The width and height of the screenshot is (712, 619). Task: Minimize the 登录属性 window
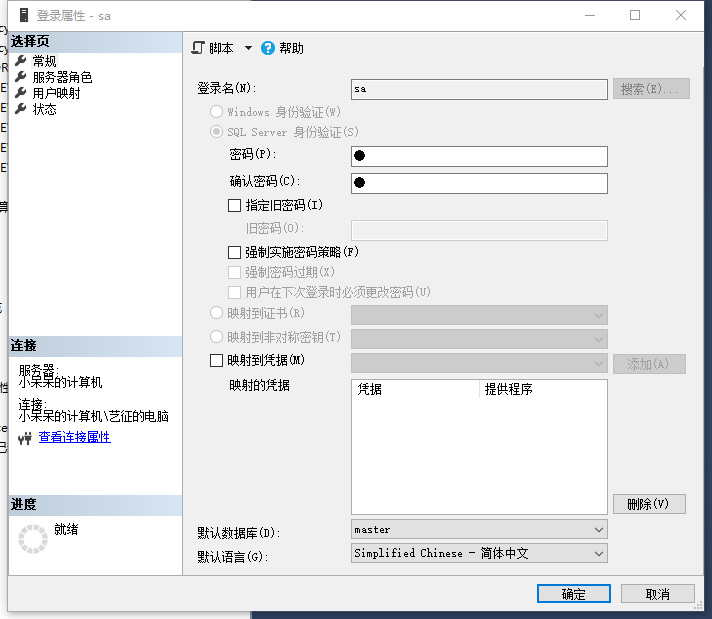(590, 15)
